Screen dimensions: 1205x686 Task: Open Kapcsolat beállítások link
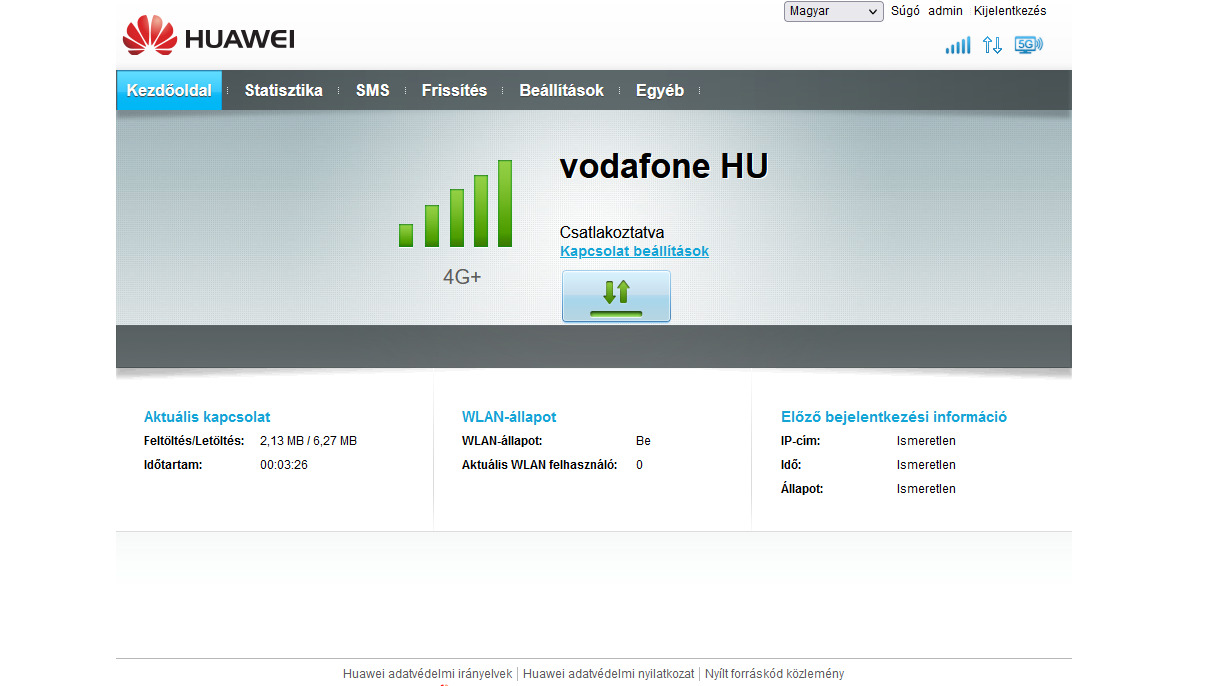coord(634,251)
